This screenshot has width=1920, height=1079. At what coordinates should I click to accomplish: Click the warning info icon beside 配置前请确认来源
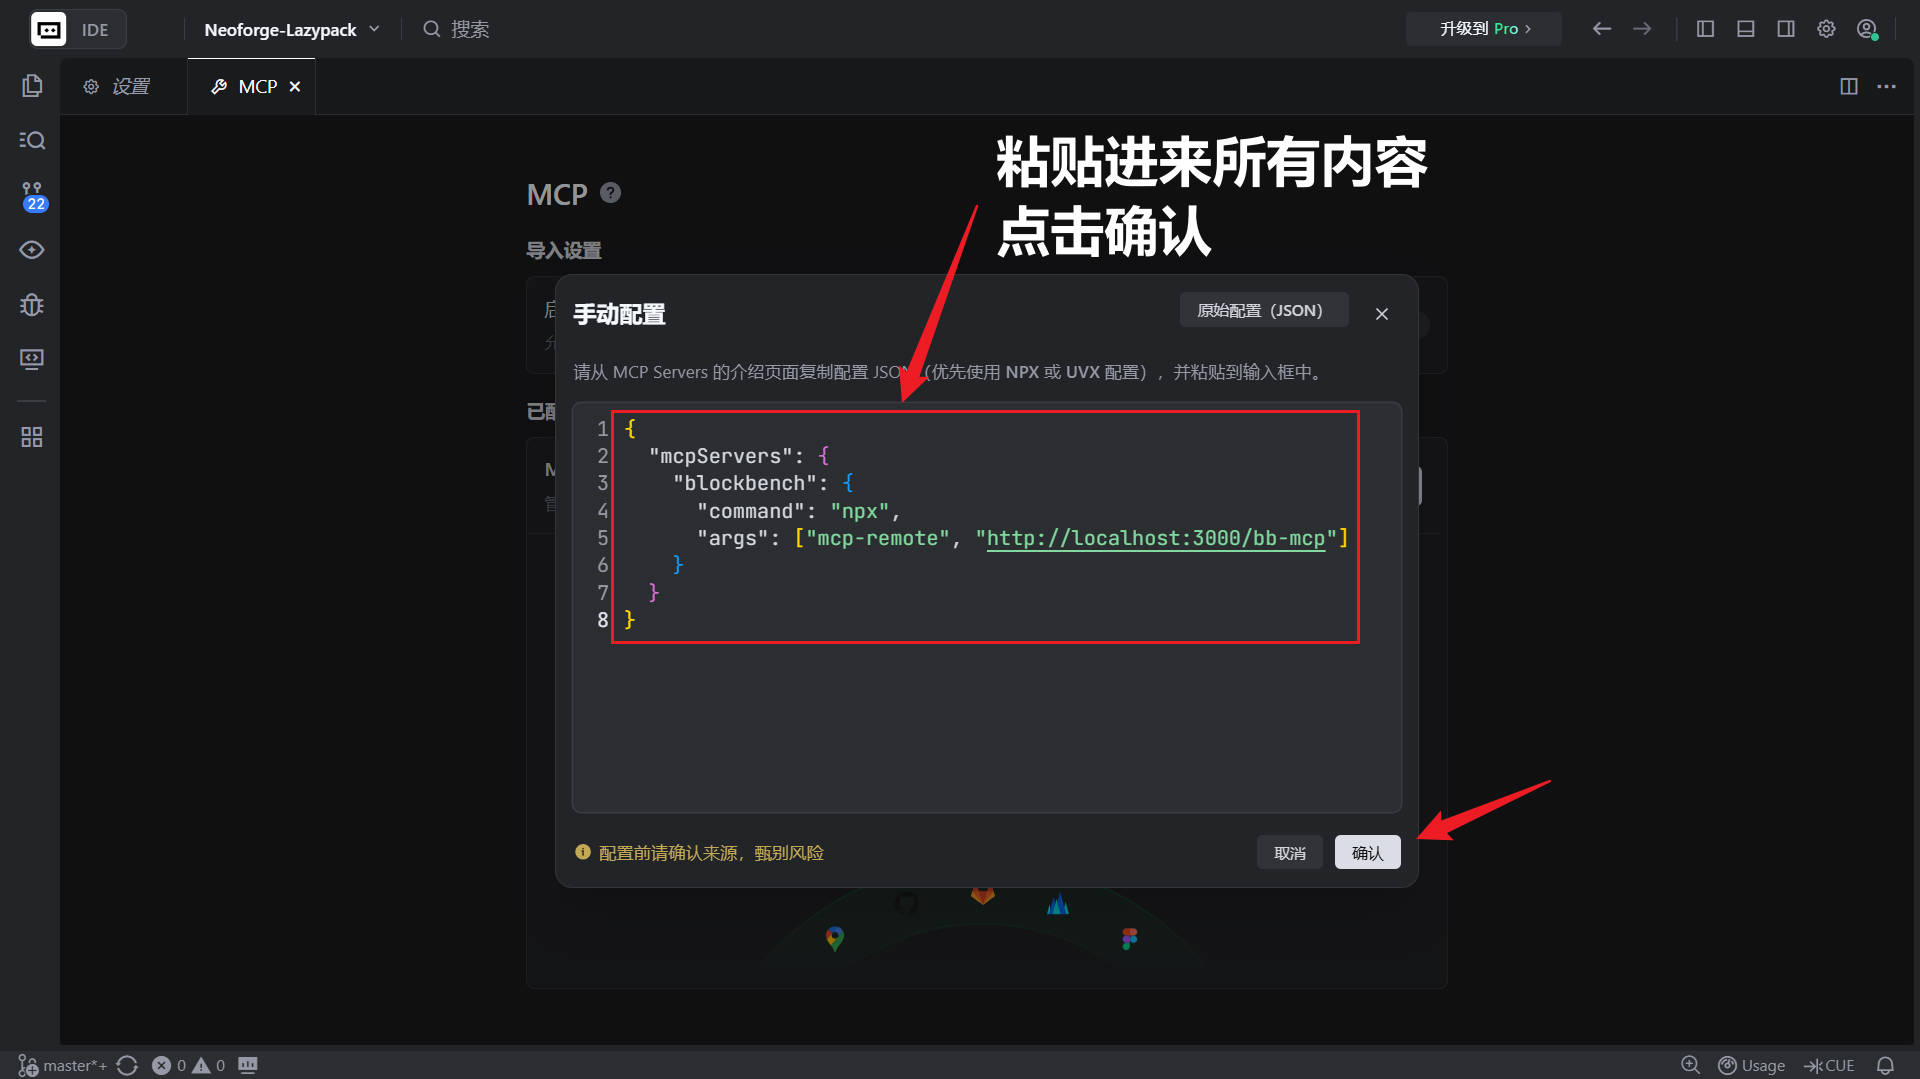pyautogui.click(x=583, y=852)
